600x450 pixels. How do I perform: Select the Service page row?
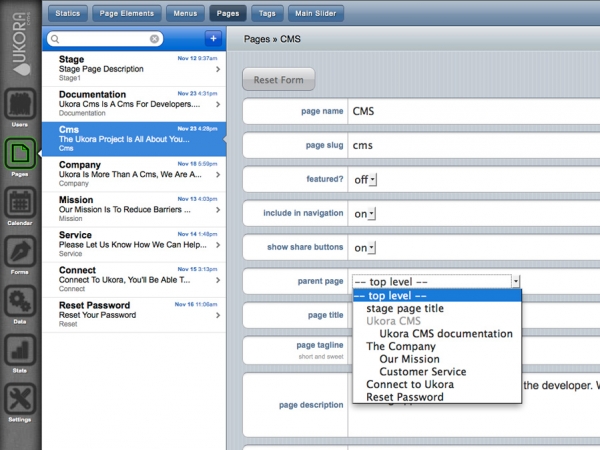coord(134,245)
